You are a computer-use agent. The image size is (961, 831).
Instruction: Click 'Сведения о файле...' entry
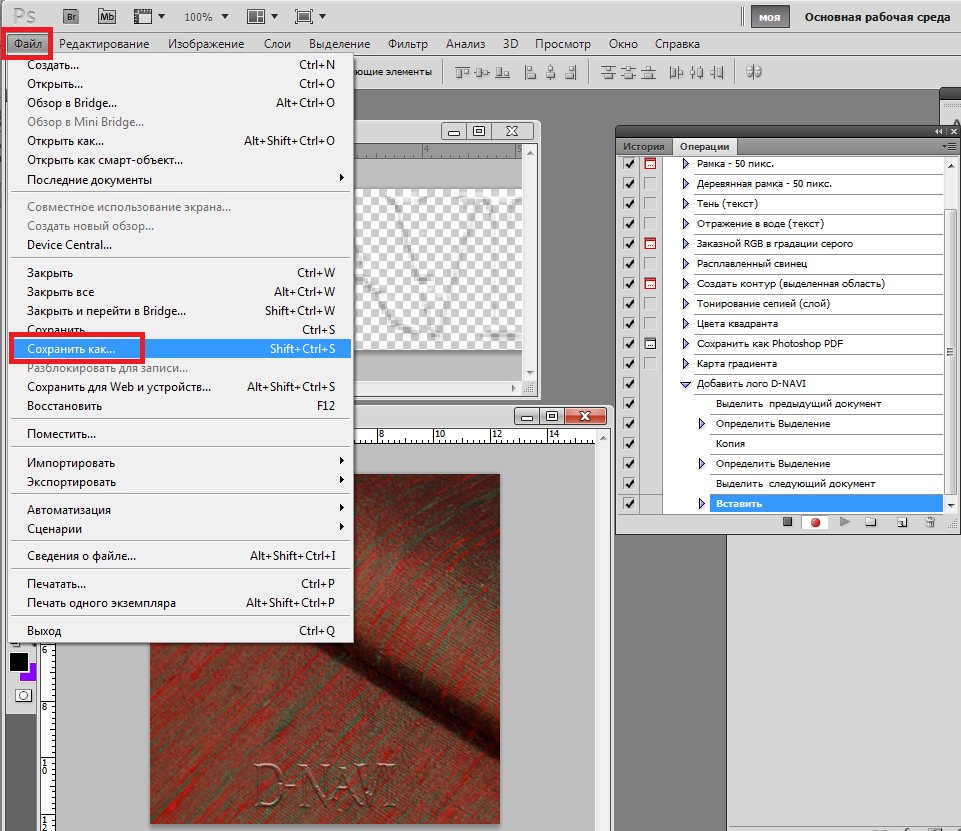pos(180,556)
